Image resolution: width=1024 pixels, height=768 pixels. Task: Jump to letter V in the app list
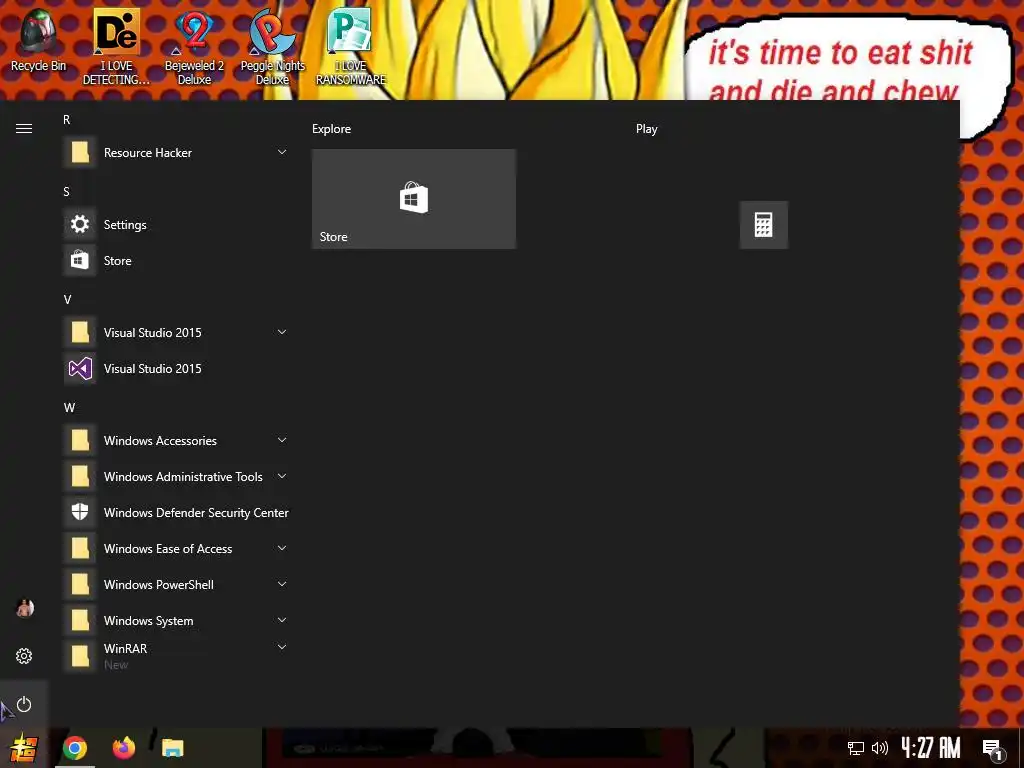[x=67, y=300]
